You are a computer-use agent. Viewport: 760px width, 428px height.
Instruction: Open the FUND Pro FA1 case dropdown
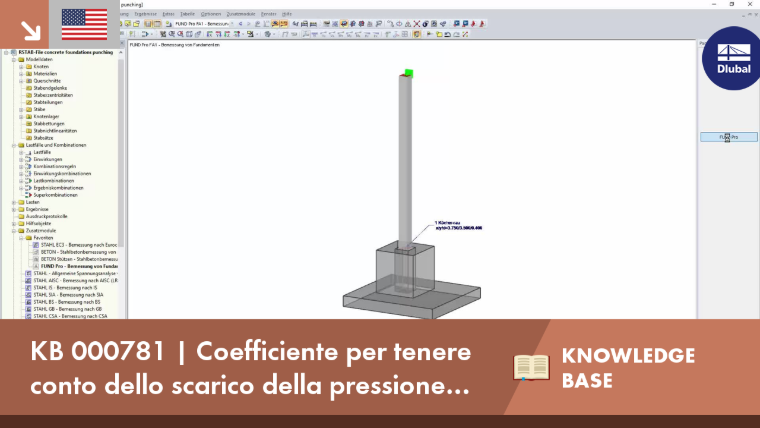click(232, 24)
